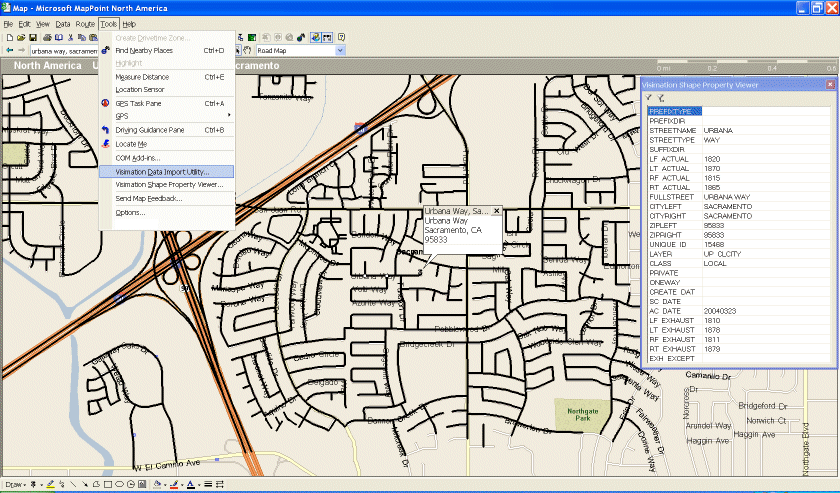Click the green territory toolbar icon
The image size is (840, 493).
pos(252,38)
